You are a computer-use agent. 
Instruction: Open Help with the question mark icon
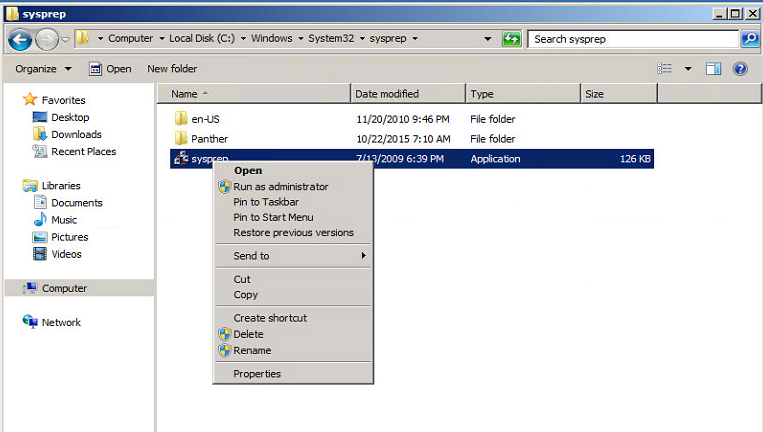pos(740,69)
